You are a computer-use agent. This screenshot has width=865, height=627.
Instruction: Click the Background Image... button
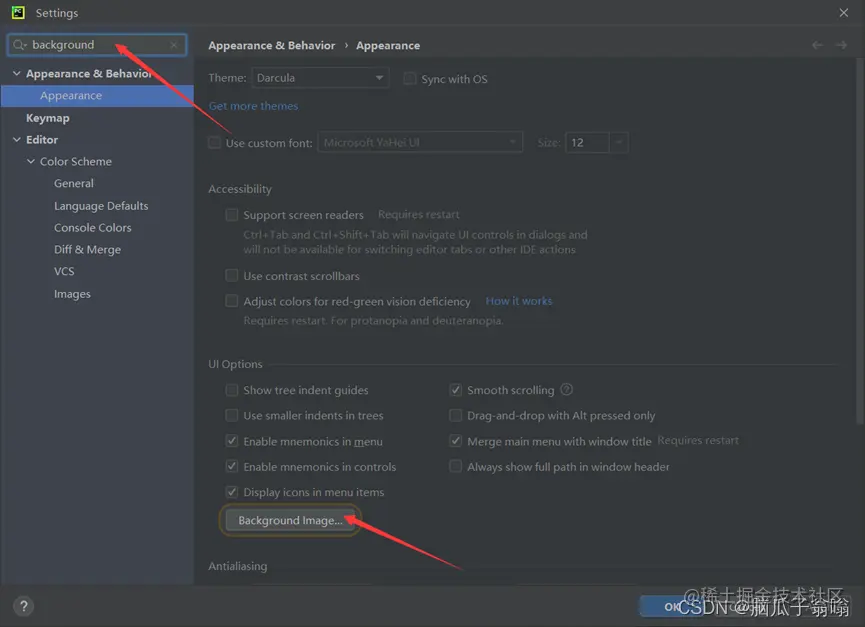pyautogui.click(x=290, y=520)
